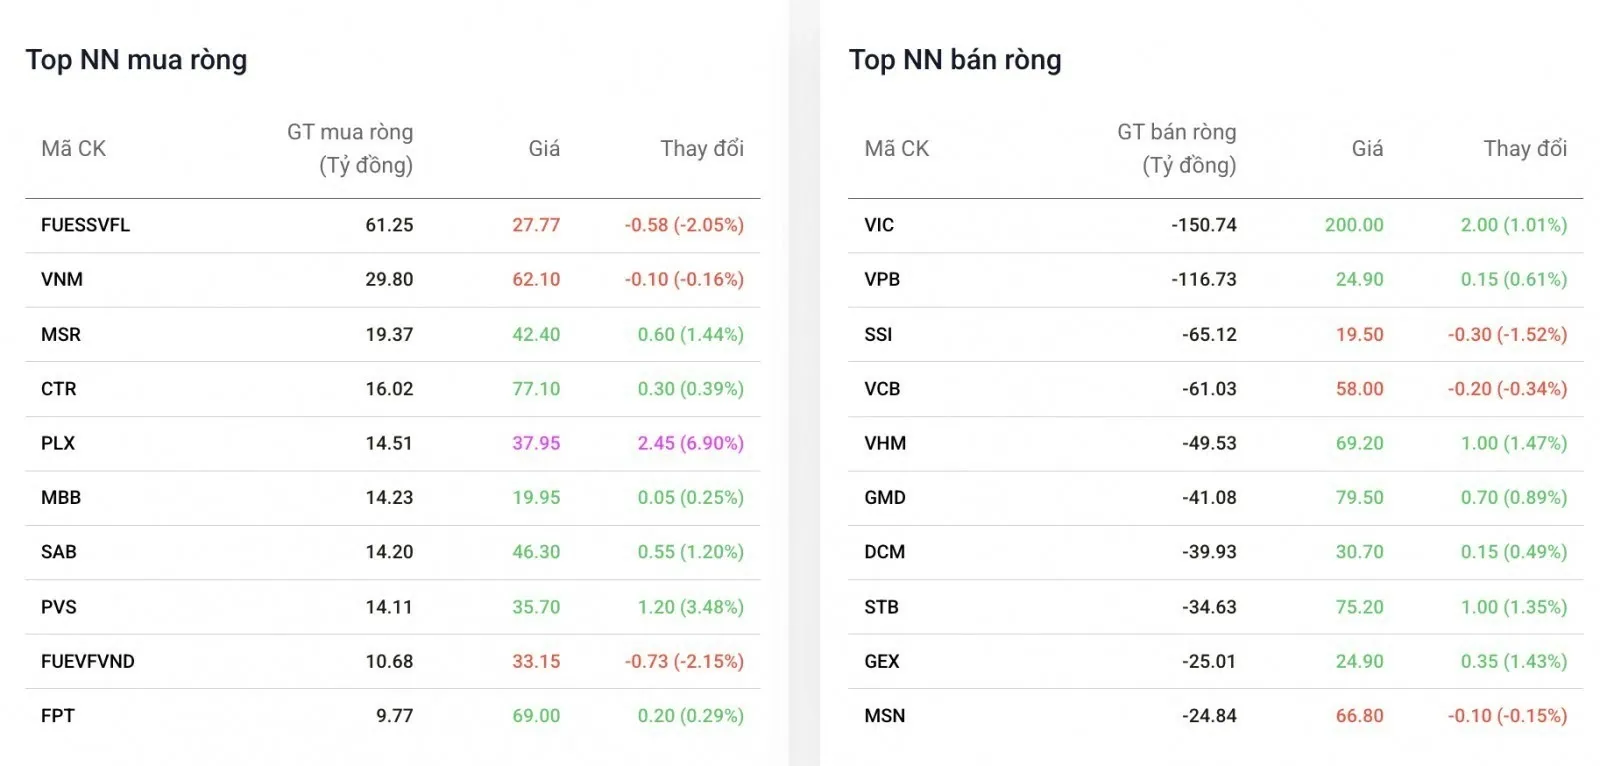Choose the MBB ticker symbol
The height and width of the screenshot is (766, 1600).
pos(61,498)
